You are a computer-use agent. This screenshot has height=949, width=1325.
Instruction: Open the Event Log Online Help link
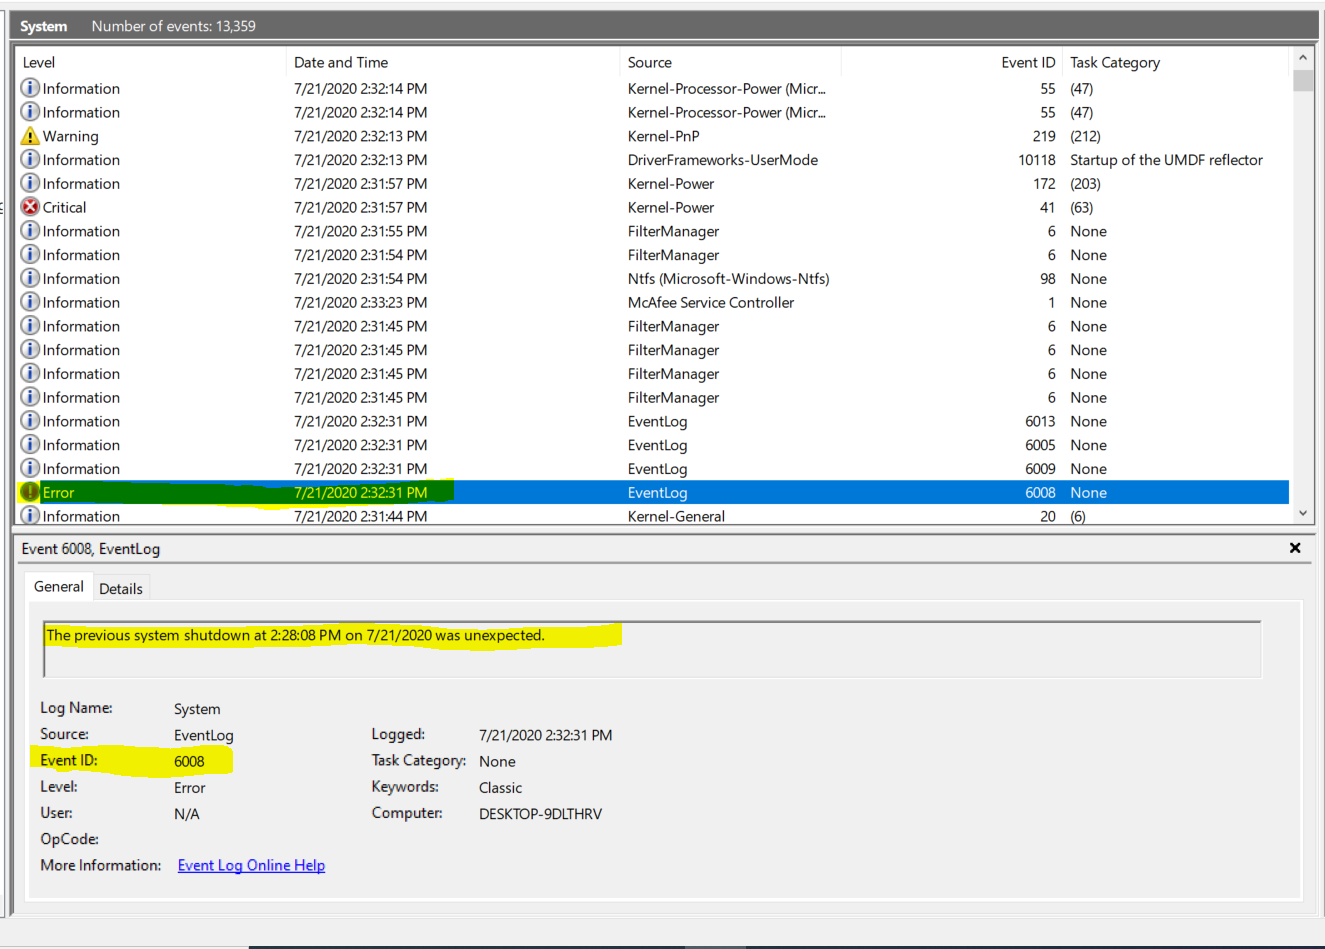(251, 865)
